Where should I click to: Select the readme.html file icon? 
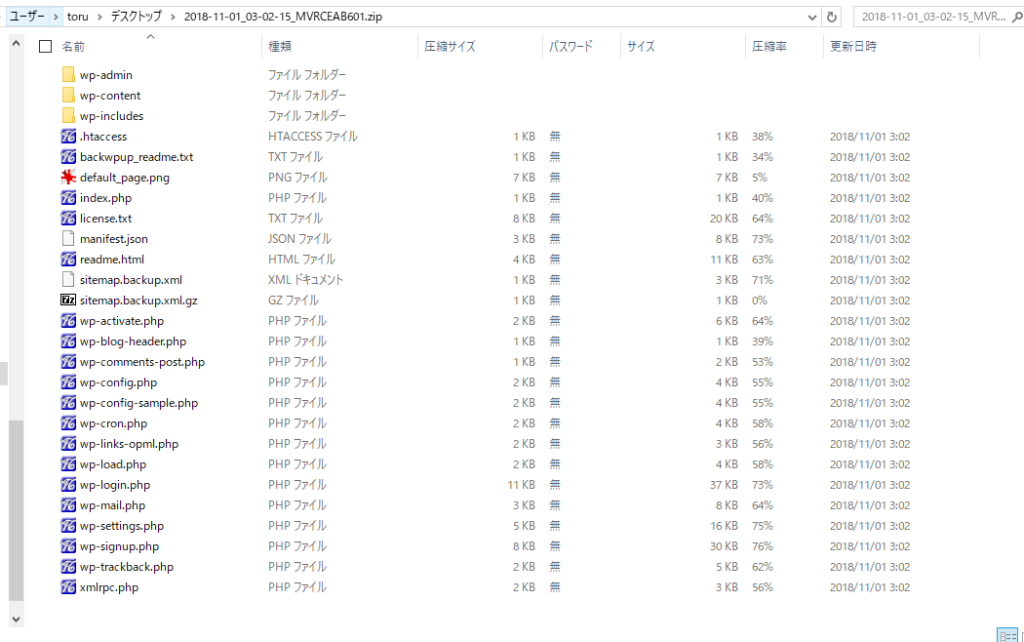click(x=68, y=259)
